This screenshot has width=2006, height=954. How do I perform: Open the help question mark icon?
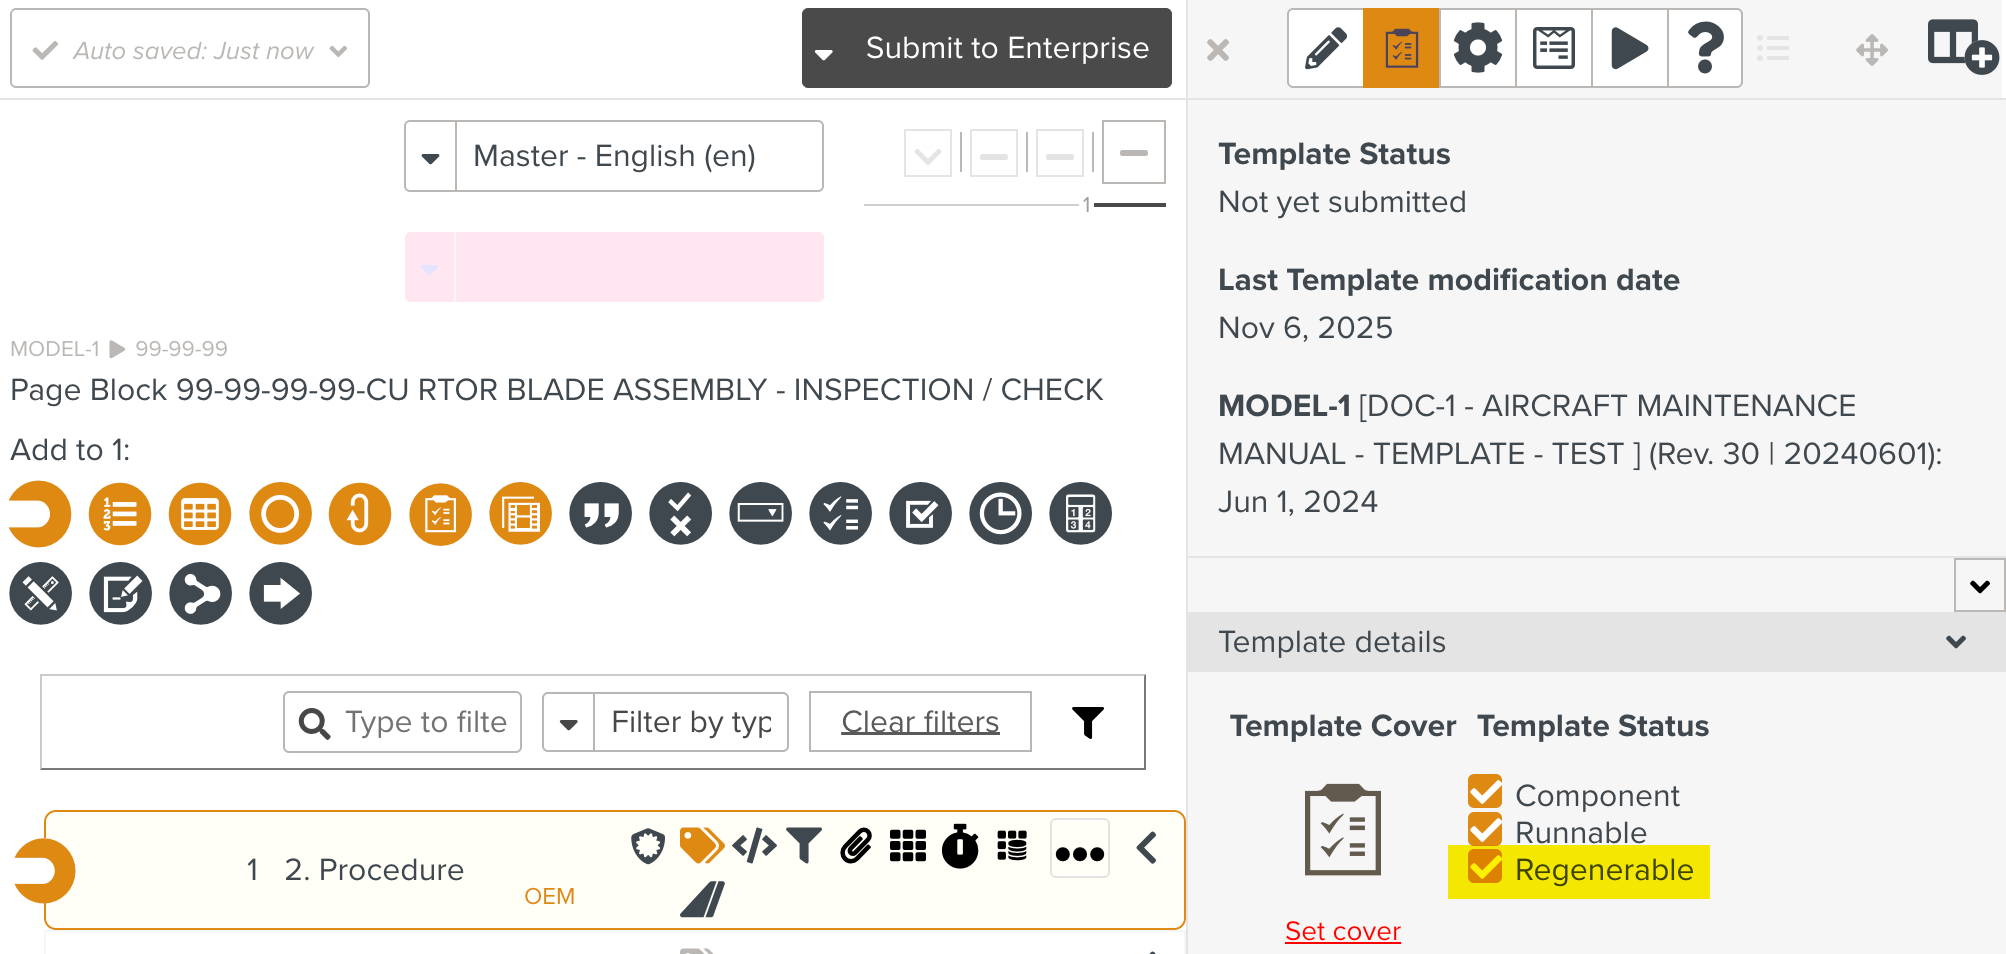1705,48
